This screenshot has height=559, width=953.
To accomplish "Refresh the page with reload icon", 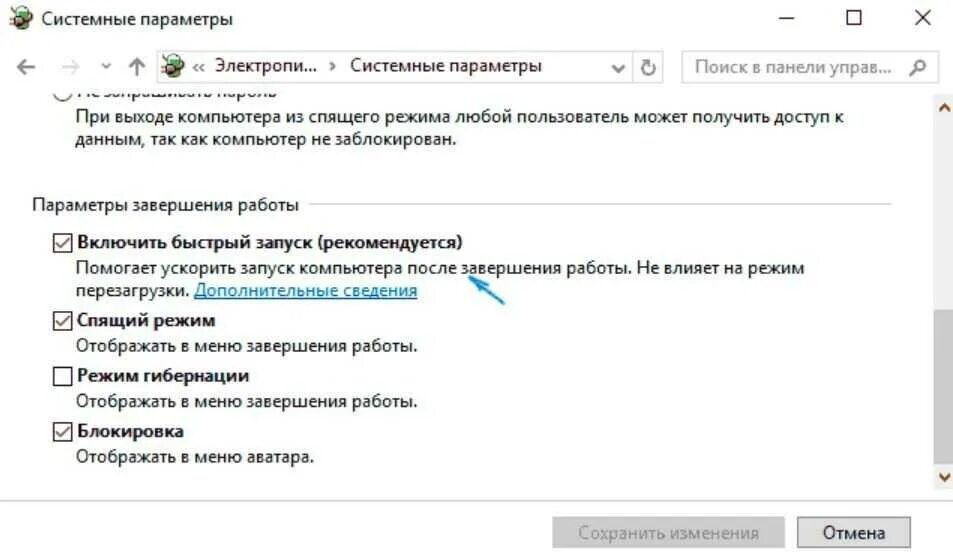I will click(648, 67).
